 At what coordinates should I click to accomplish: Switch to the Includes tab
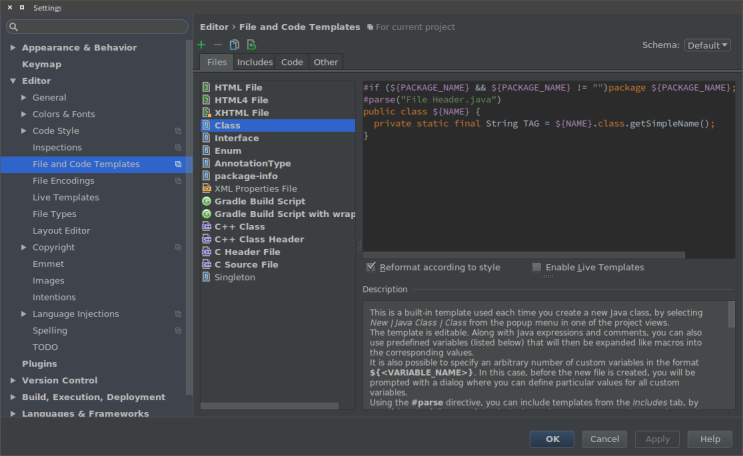(254, 62)
